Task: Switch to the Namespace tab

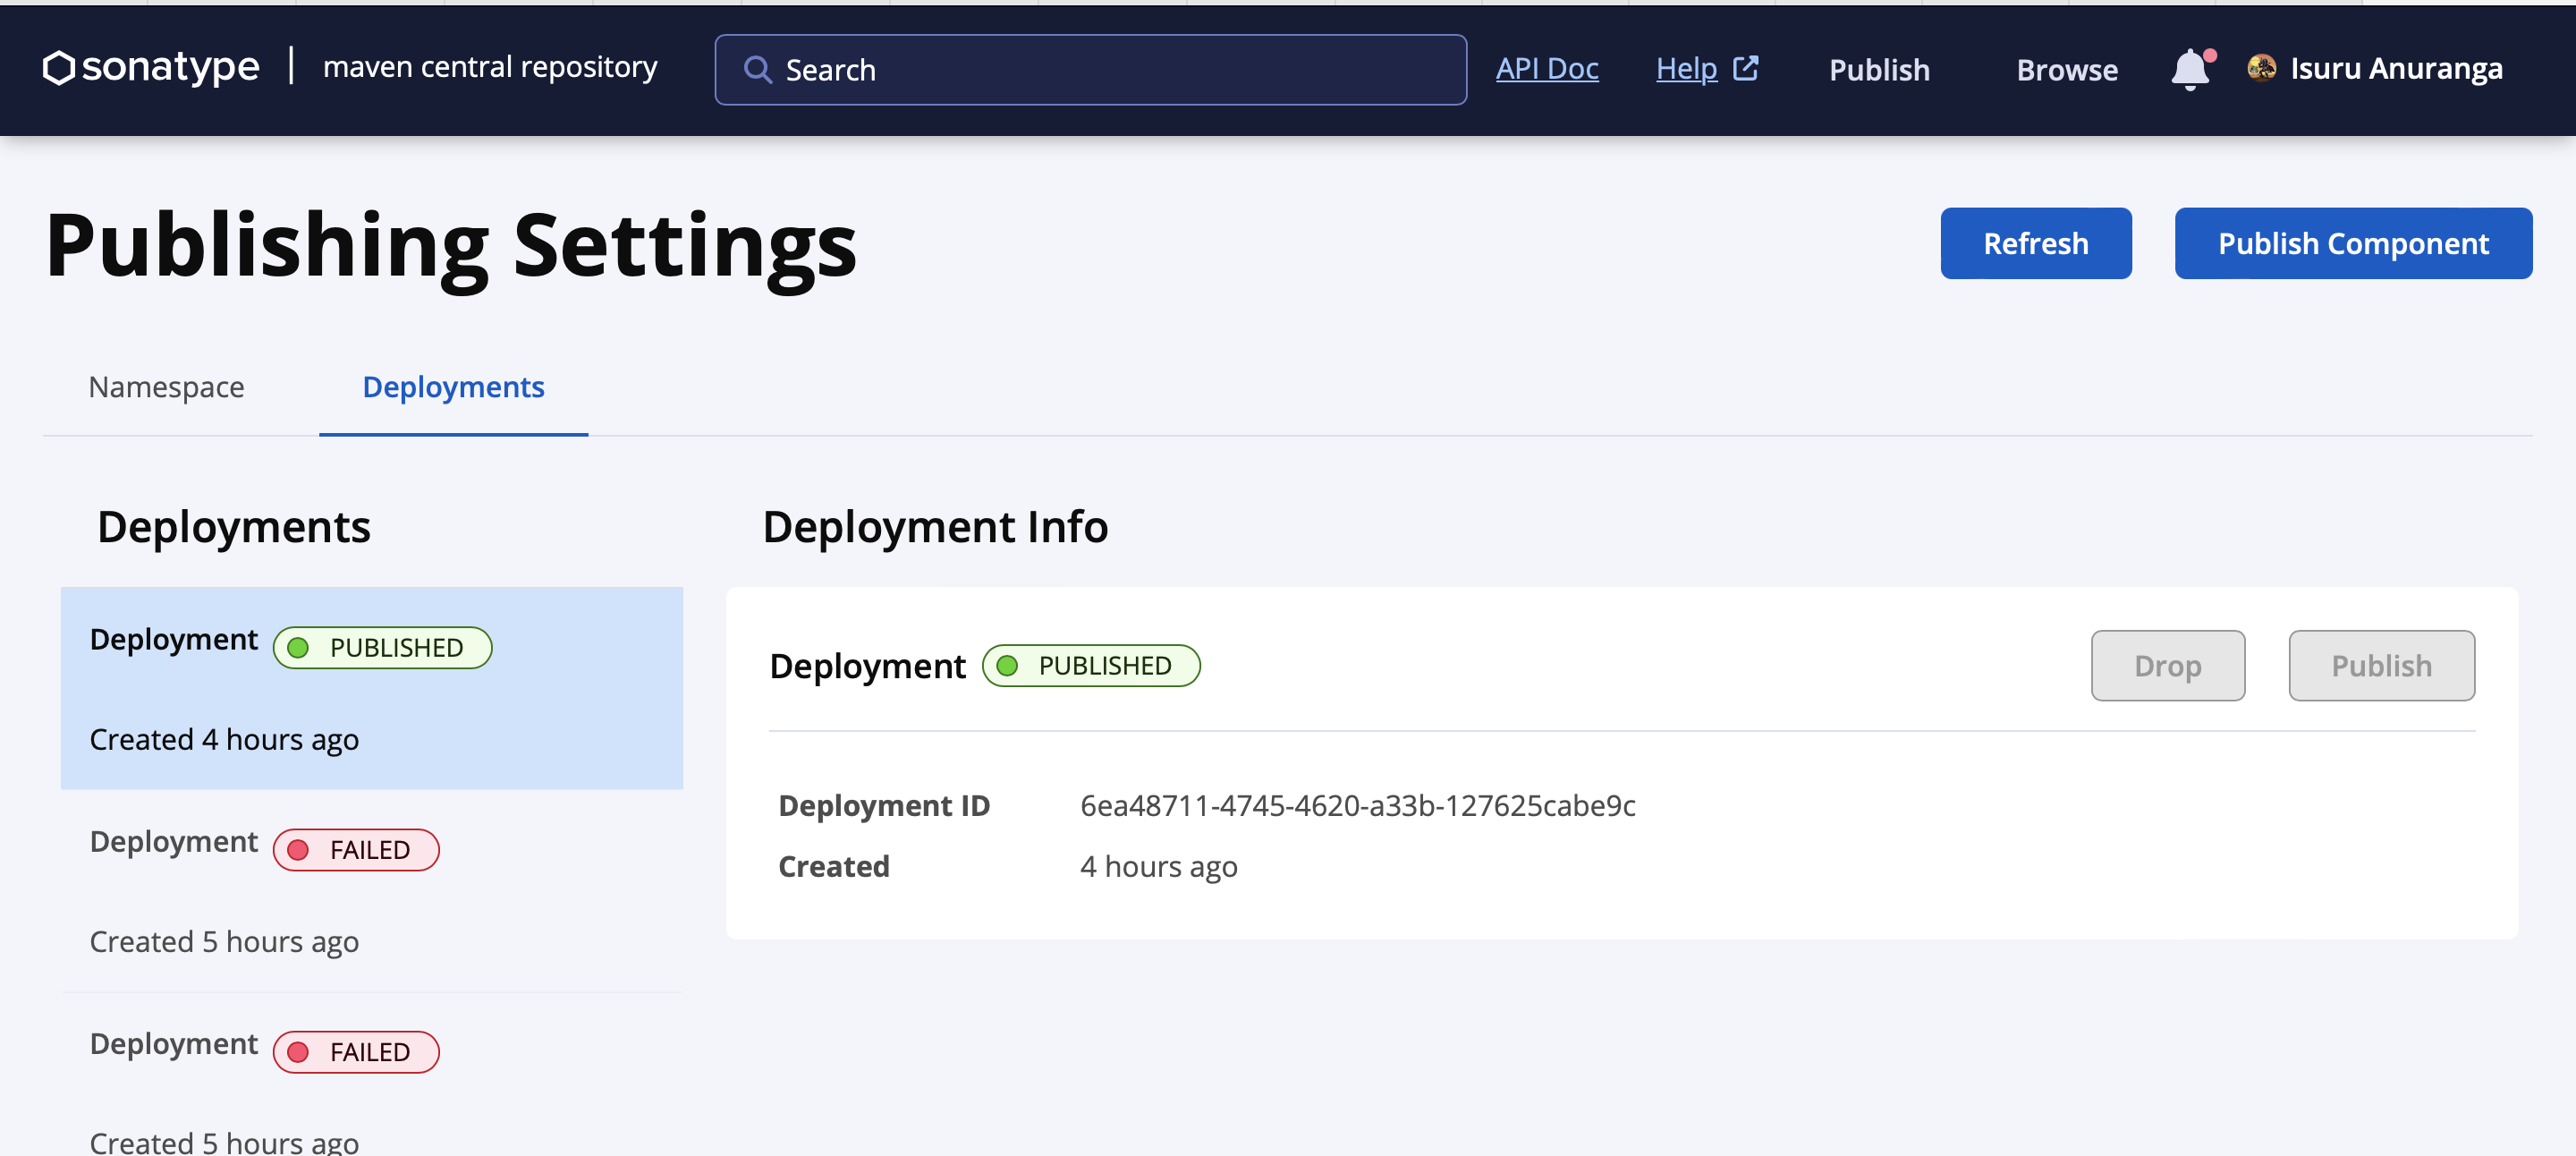Action: point(166,387)
